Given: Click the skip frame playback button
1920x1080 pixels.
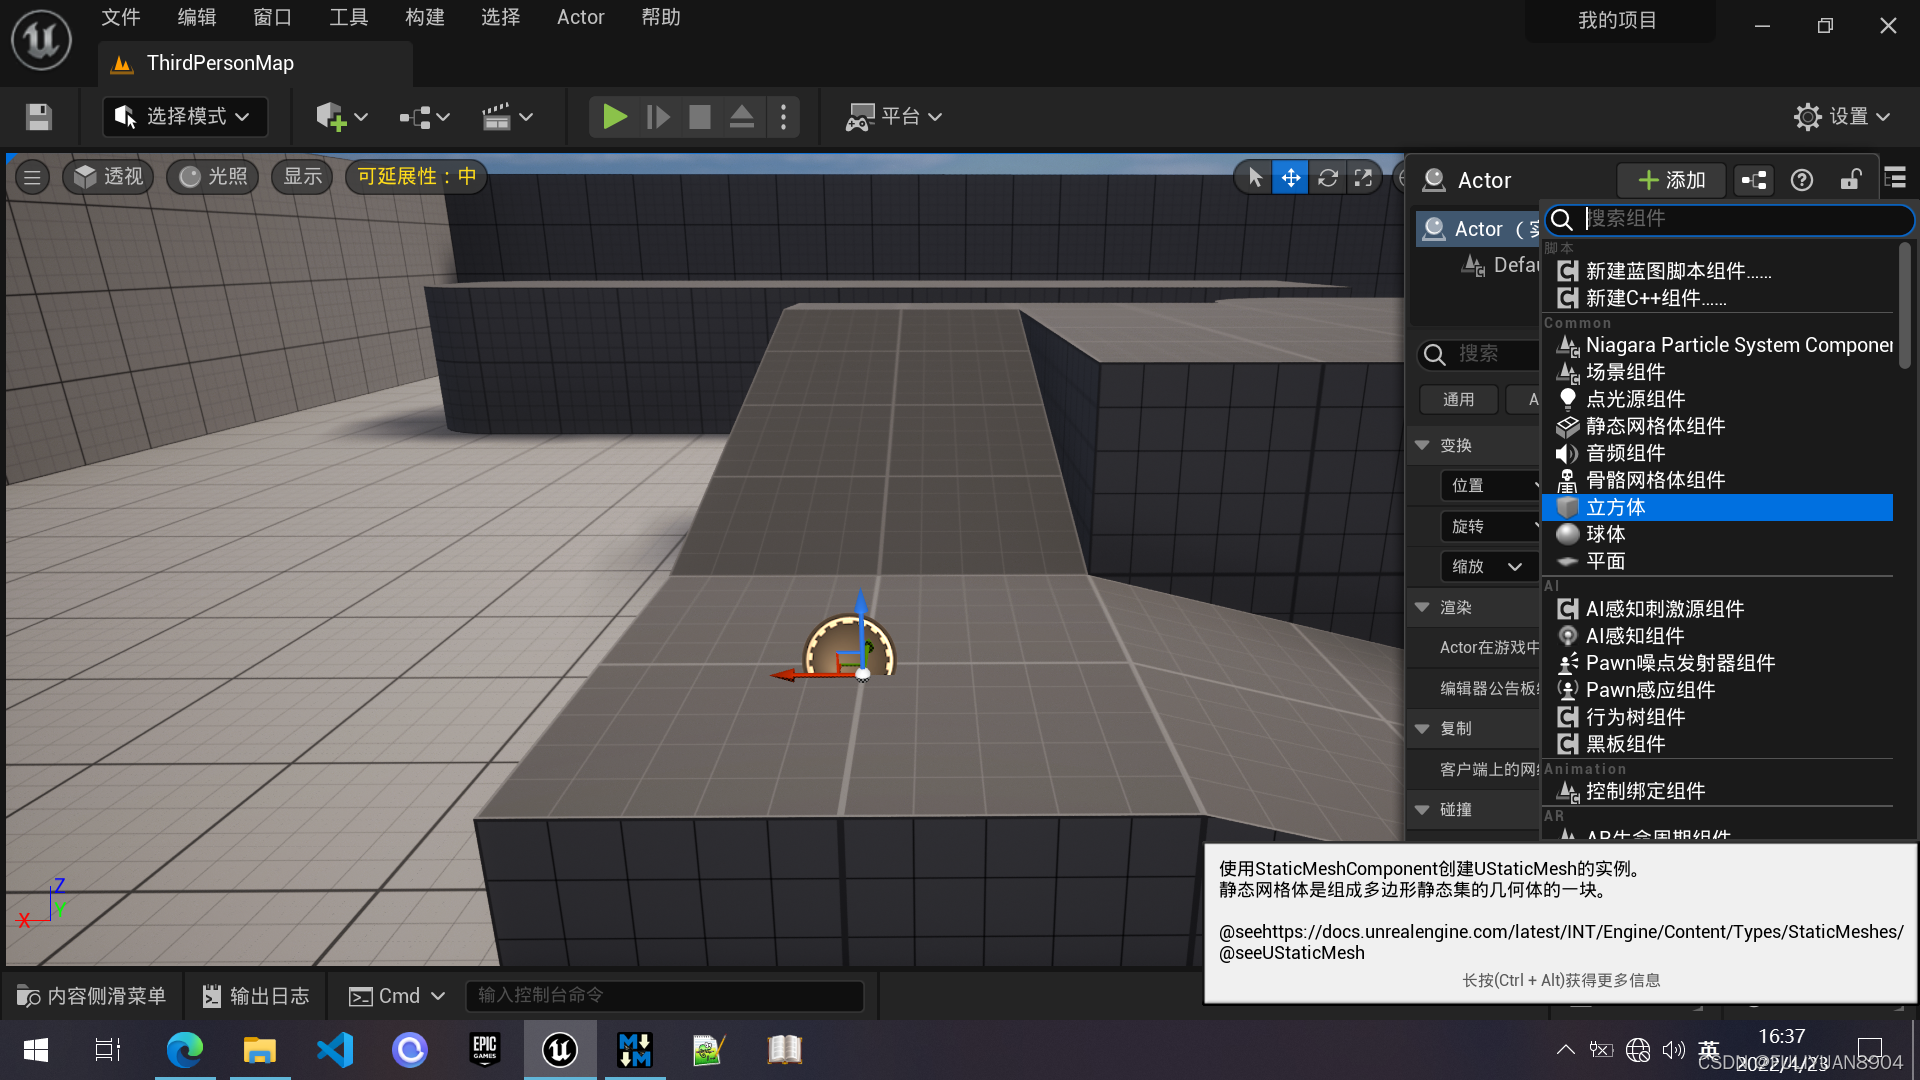Looking at the screenshot, I should (657, 117).
